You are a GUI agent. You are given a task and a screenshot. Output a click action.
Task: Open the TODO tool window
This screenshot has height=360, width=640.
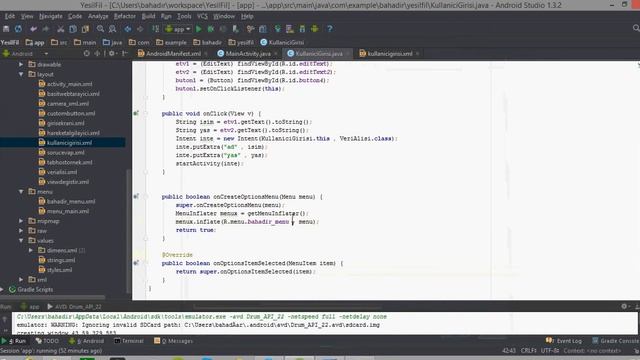pyautogui.click(x=47, y=341)
